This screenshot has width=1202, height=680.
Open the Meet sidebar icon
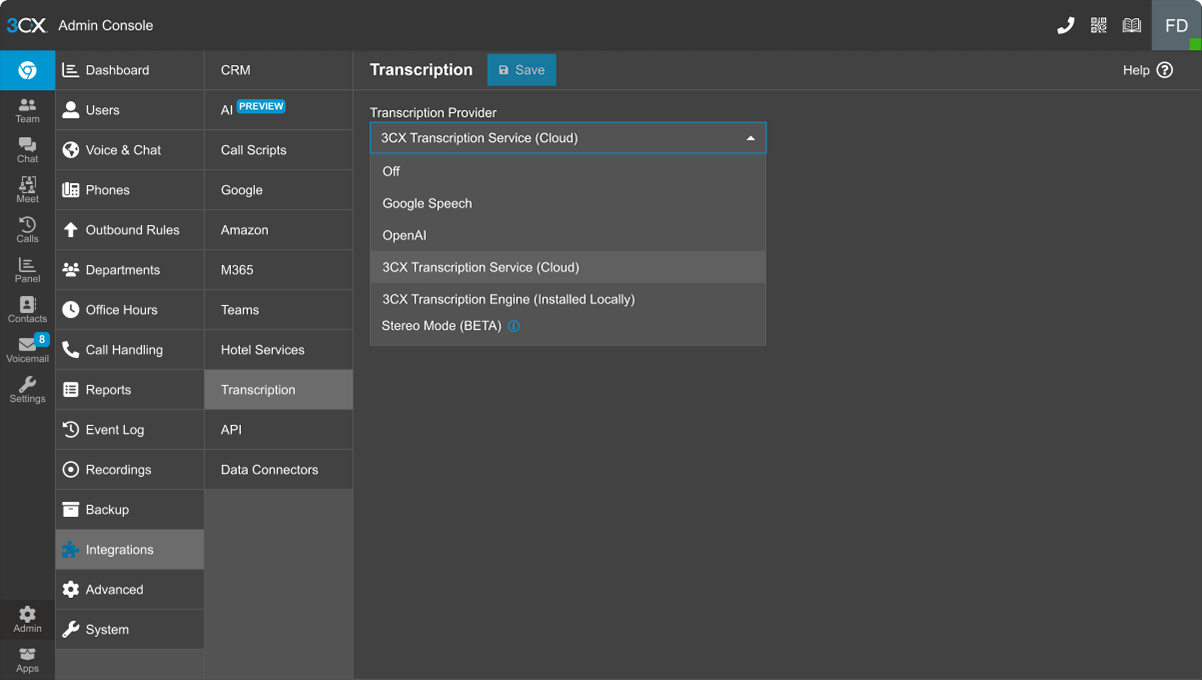pyautogui.click(x=27, y=189)
